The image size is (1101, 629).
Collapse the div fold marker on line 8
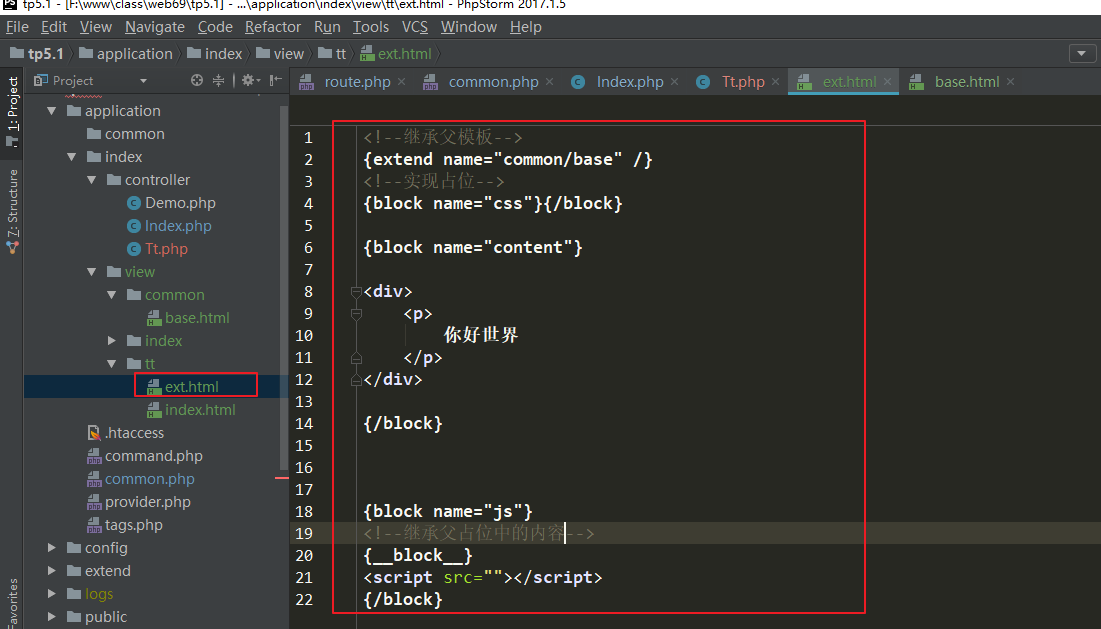[356, 292]
